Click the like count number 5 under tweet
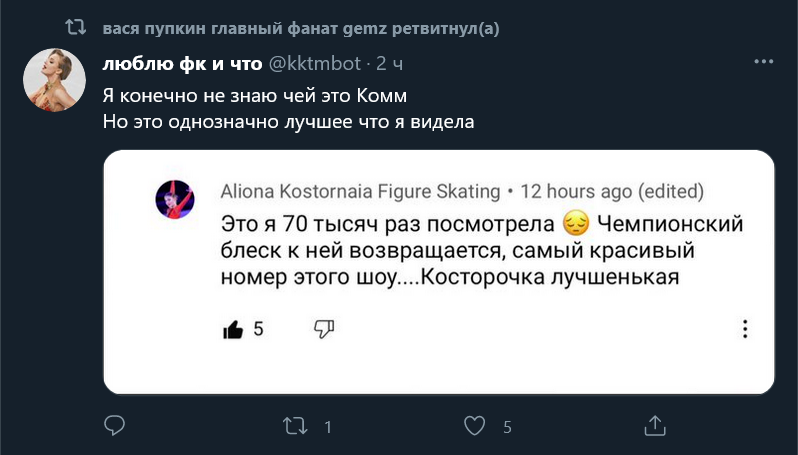Viewport: 798px width, 455px height. (x=507, y=427)
